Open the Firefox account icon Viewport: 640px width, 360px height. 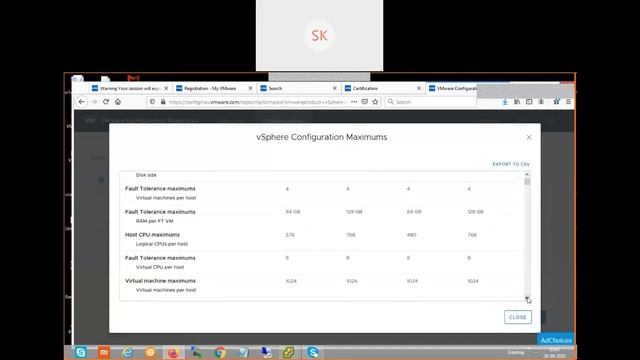pyautogui.click(x=541, y=102)
